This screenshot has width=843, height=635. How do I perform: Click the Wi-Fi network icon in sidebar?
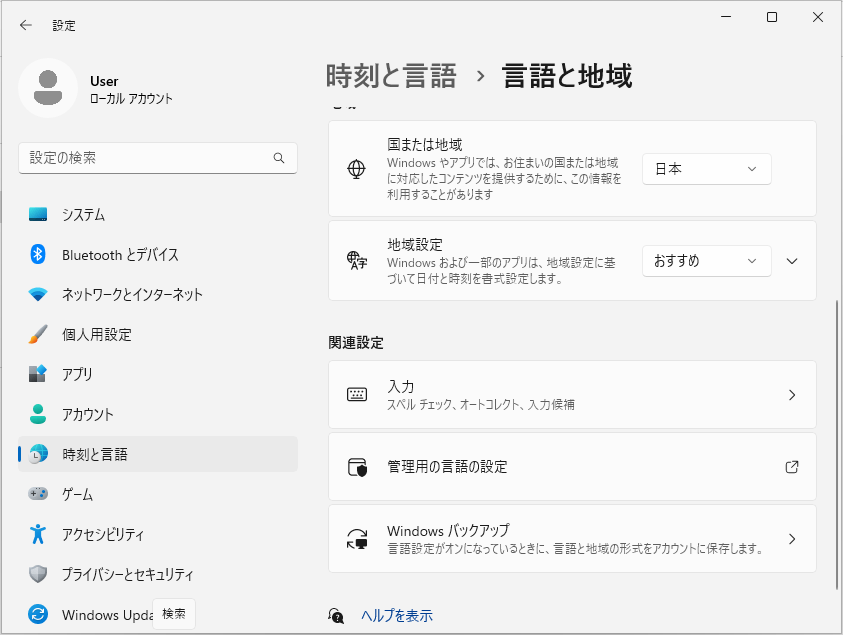pos(38,294)
